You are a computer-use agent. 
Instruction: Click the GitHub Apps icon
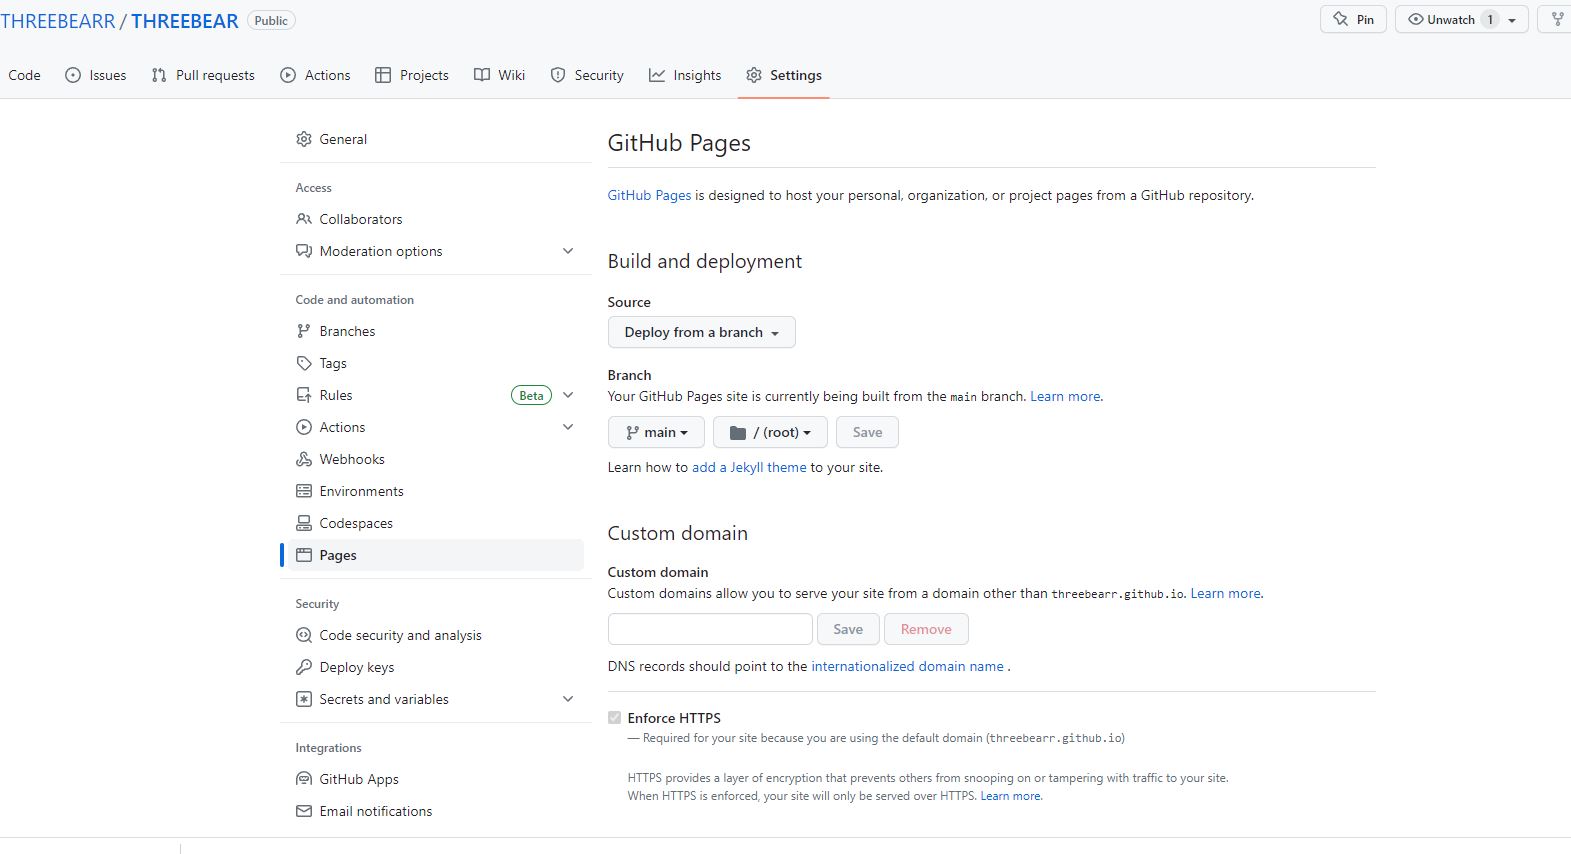pos(304,779)
